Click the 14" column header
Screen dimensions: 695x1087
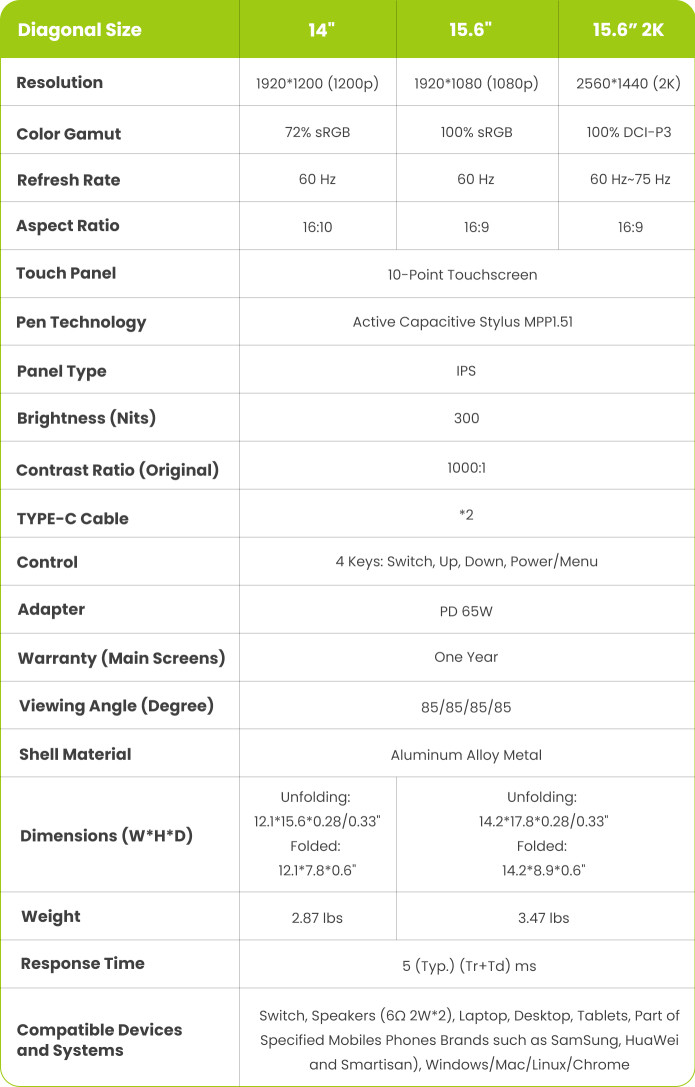(320, 29)
